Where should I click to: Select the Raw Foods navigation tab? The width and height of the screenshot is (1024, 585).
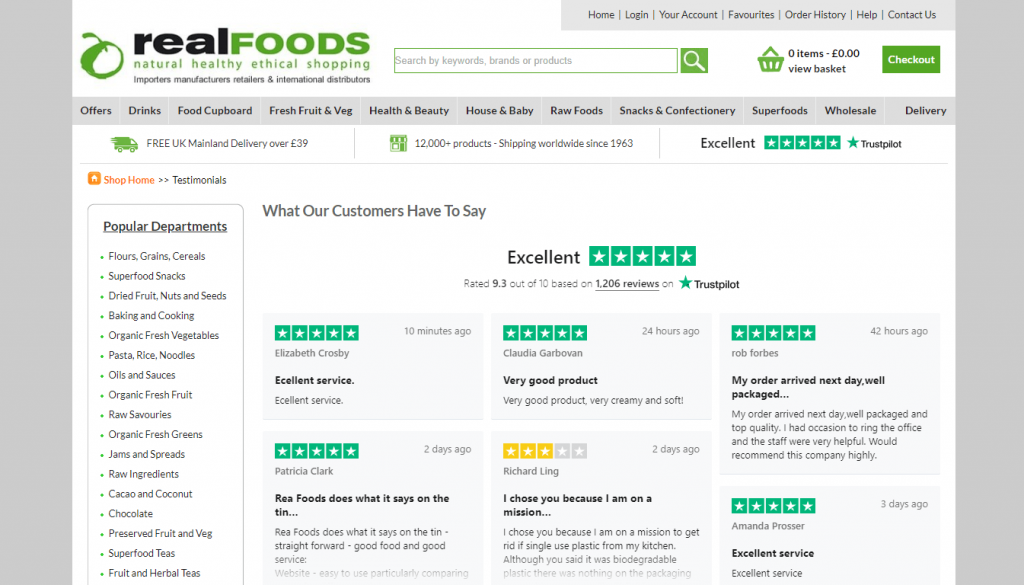(576, 110)
